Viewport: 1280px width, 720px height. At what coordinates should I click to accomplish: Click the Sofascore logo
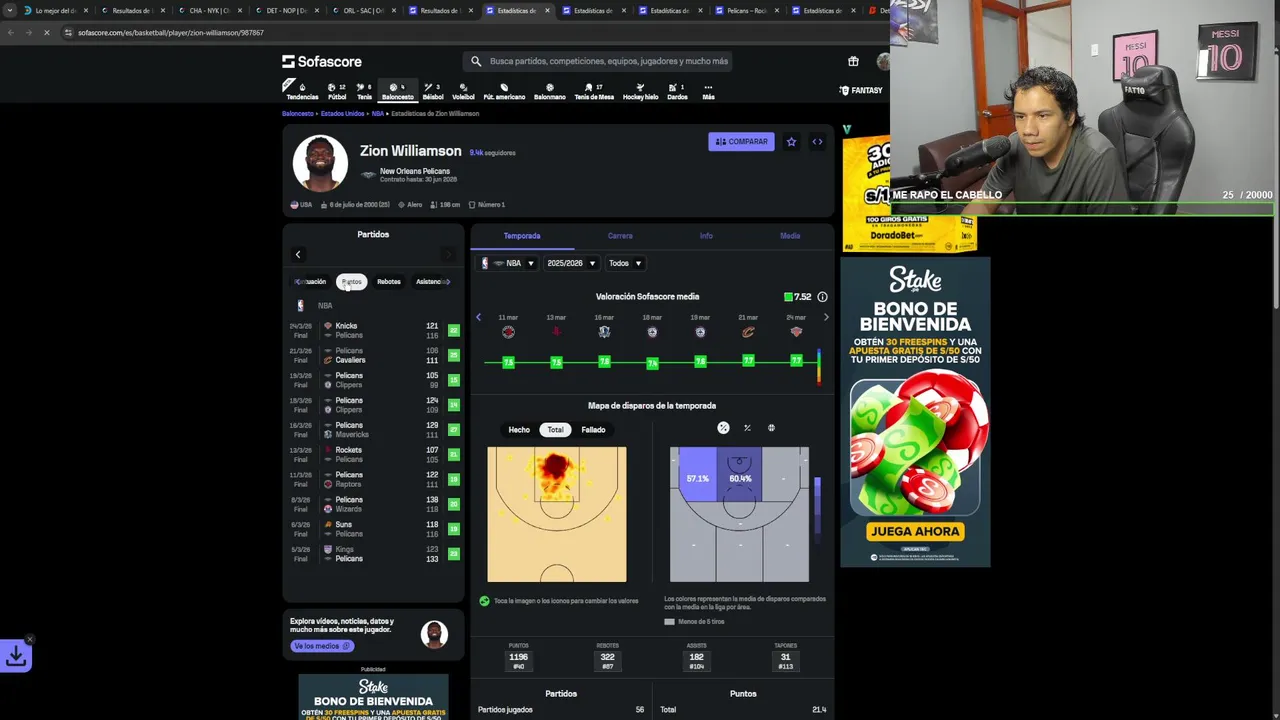pos(322,61)
